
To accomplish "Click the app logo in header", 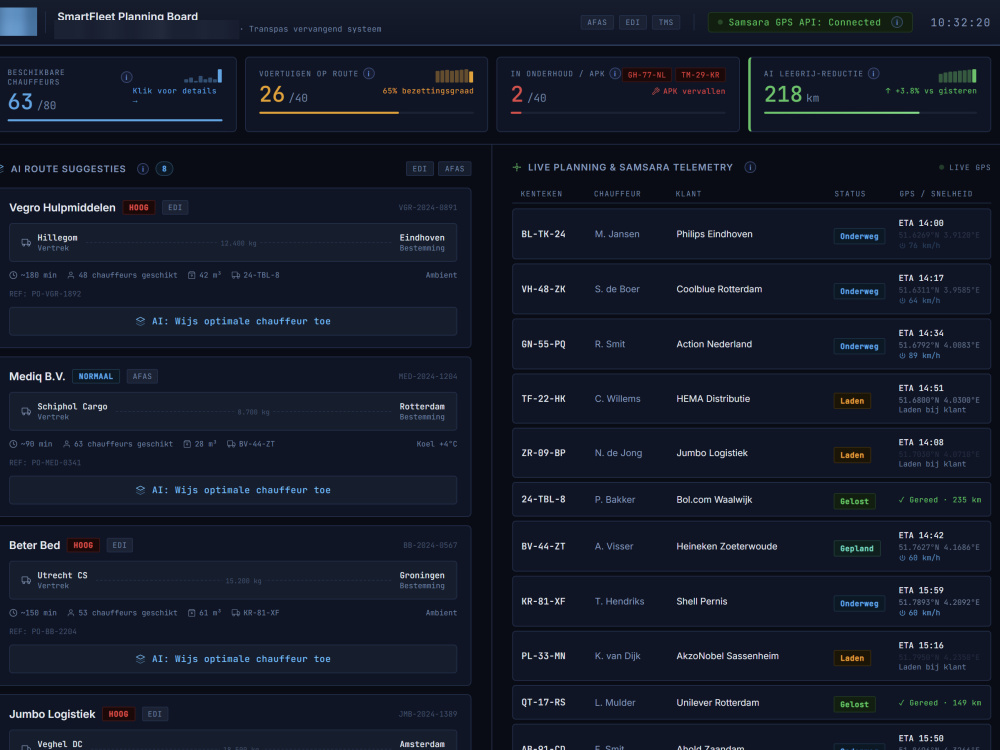I will click(18, 22).
